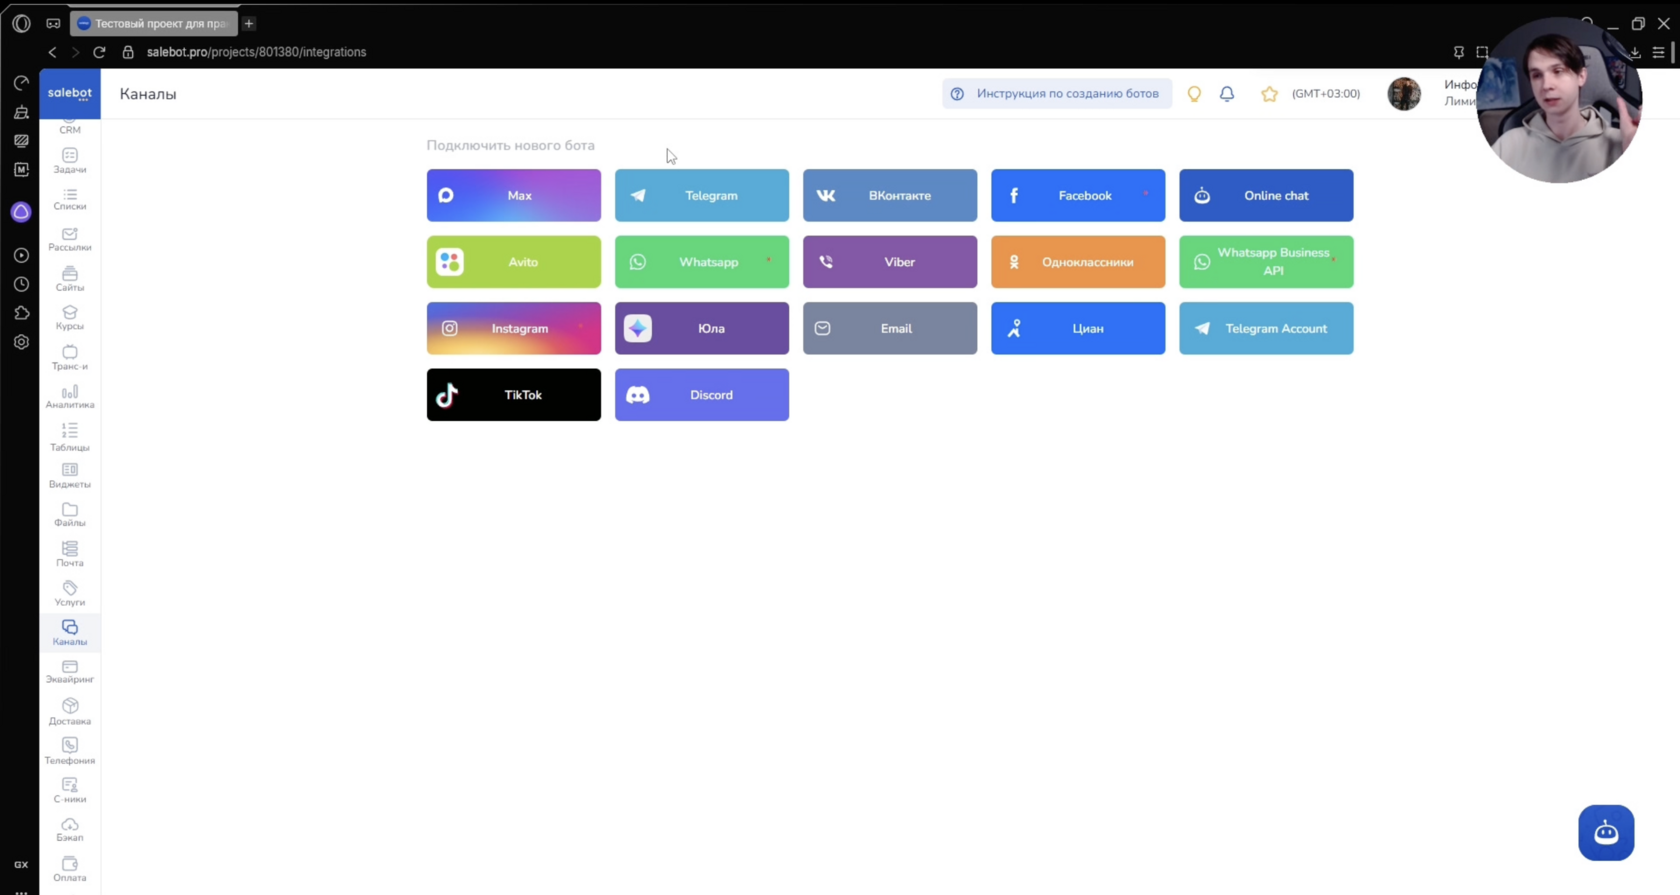Connect a Facebook bot
Screen dimensions: 1680x895
1078,195
